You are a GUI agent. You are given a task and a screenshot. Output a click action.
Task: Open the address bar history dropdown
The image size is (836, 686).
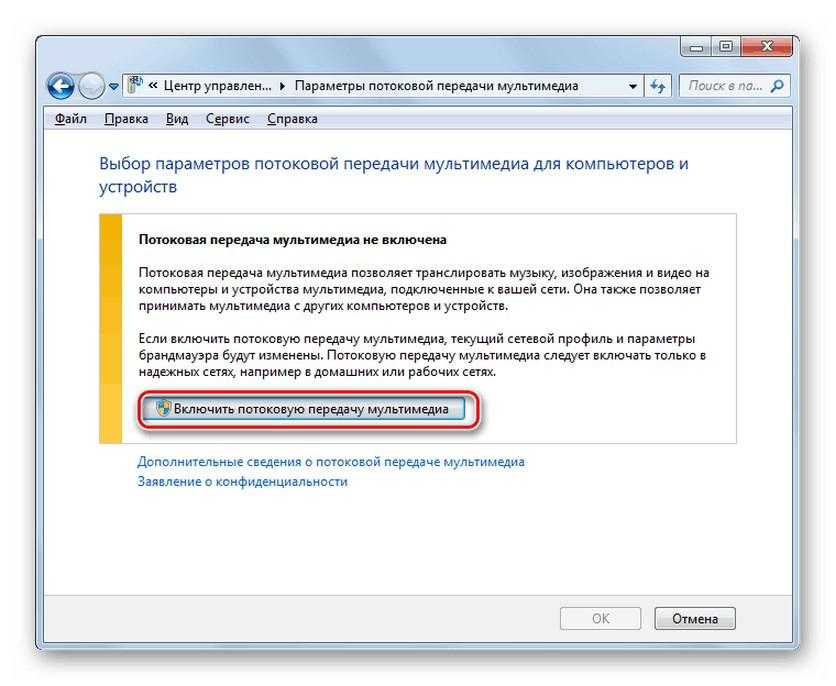(x=632, y=86)
